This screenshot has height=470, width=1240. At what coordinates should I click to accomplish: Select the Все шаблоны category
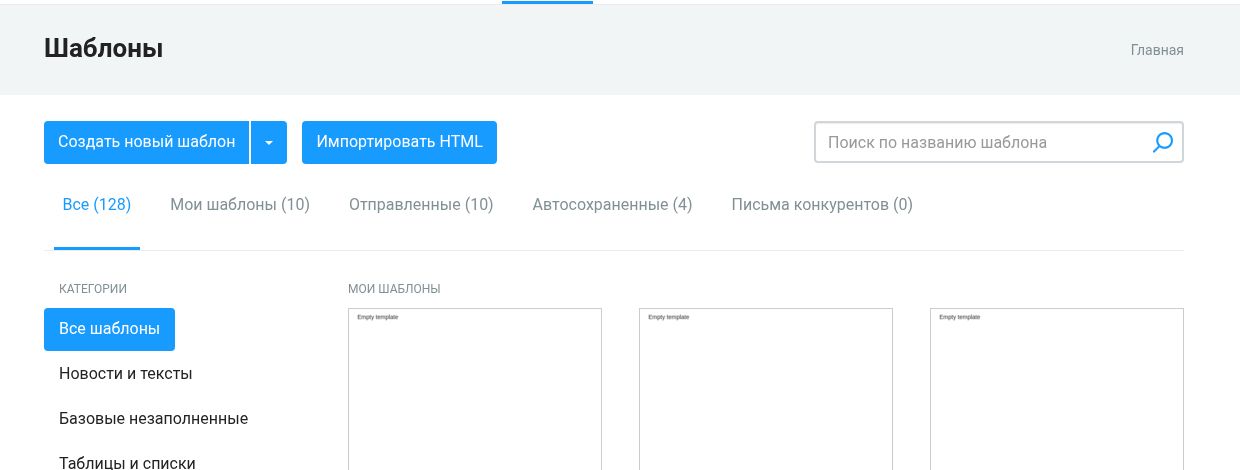[109, 329]
